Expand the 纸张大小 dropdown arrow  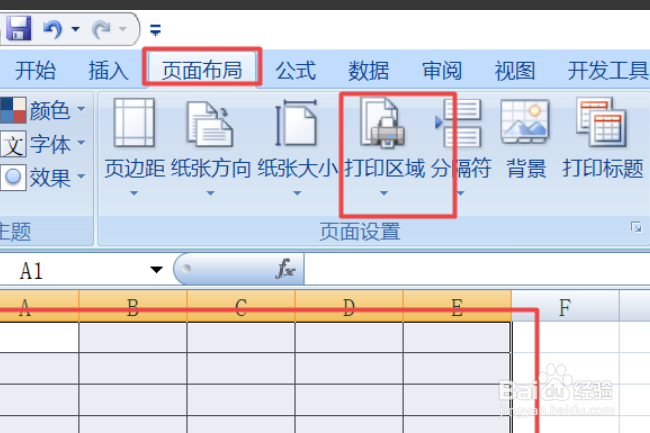(297, 193)
